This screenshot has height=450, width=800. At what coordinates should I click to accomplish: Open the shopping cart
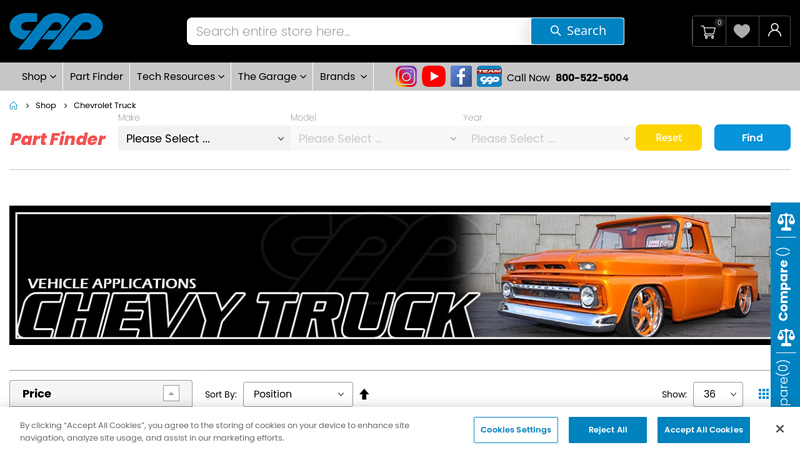click(709, 32)
